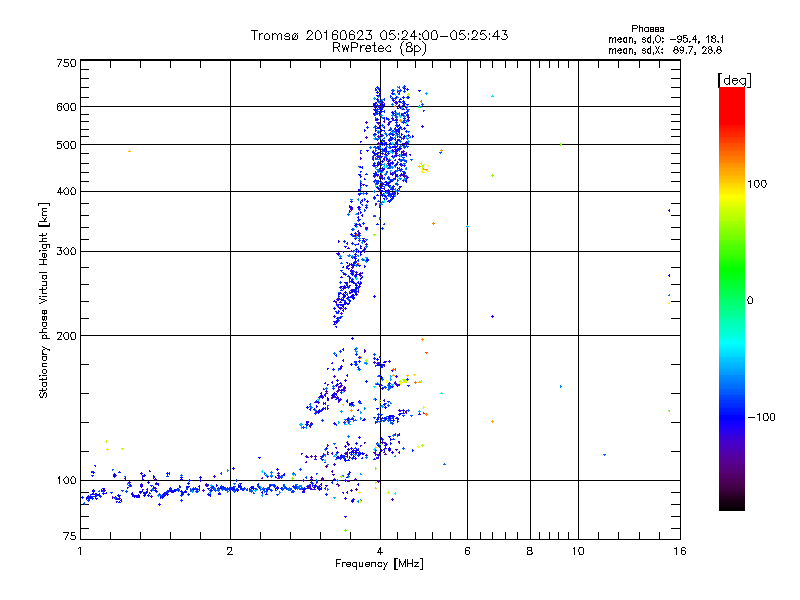The image size is (800, 600).
Task: Click the colorbar tick label '100'
Action: [x=757, y=184]
